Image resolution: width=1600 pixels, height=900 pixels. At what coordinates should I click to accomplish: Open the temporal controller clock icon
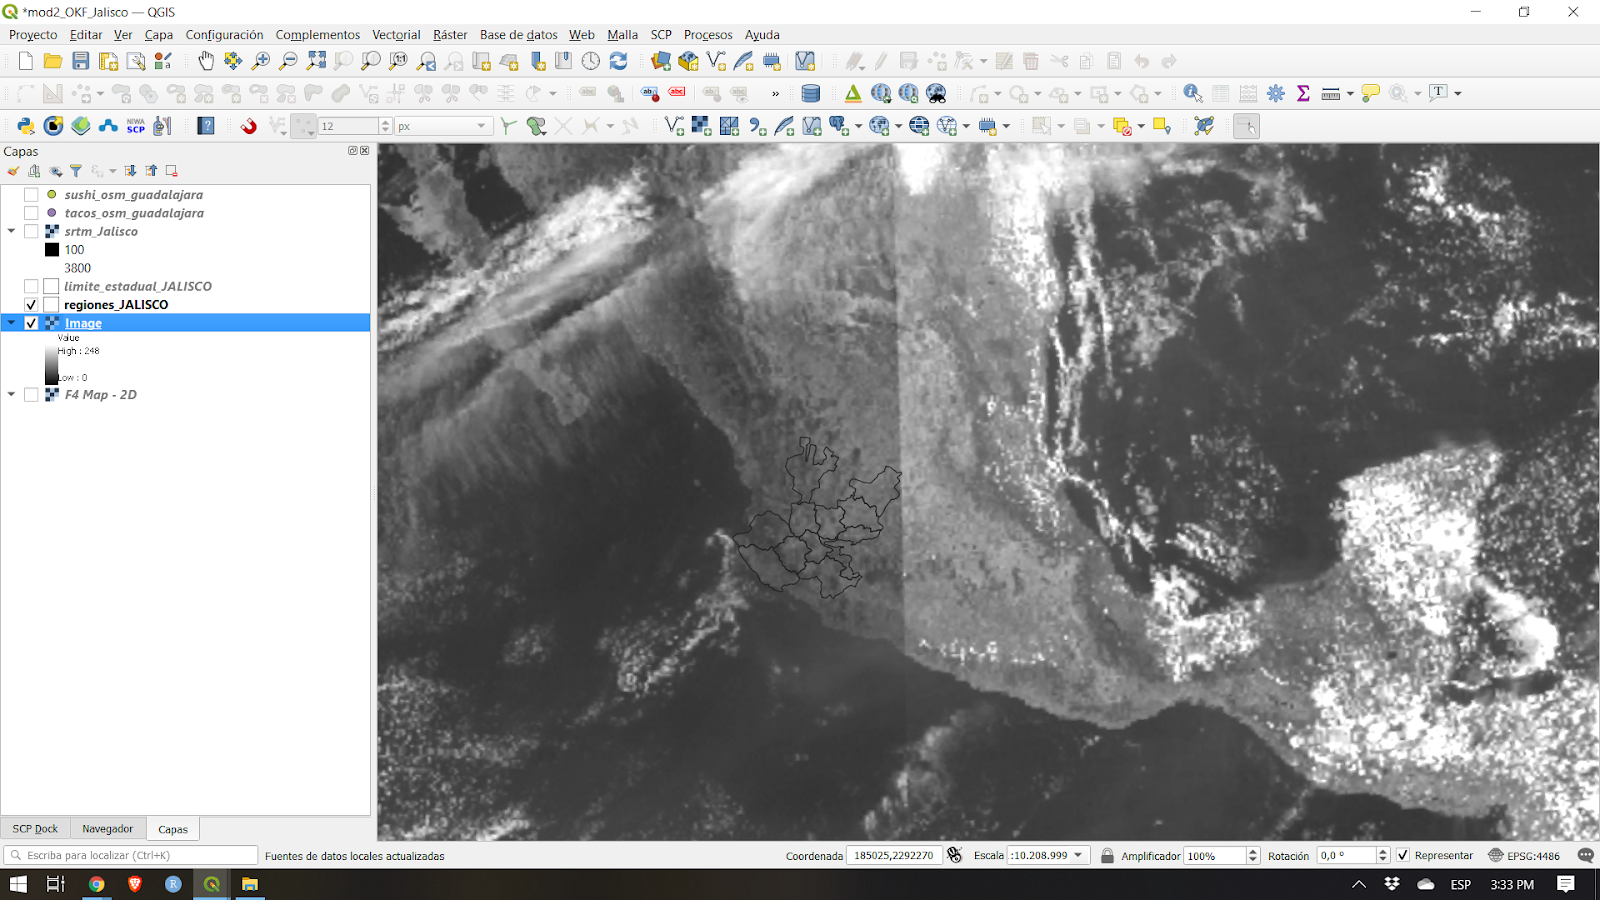(x=591, y=61)
